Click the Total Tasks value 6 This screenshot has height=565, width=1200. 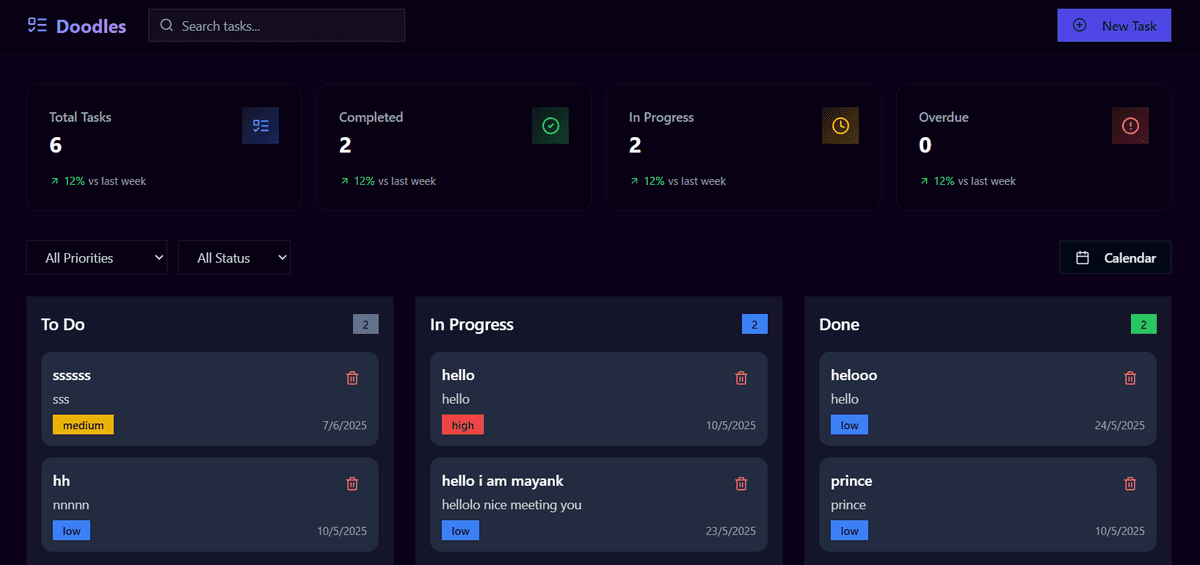point(56,146)
